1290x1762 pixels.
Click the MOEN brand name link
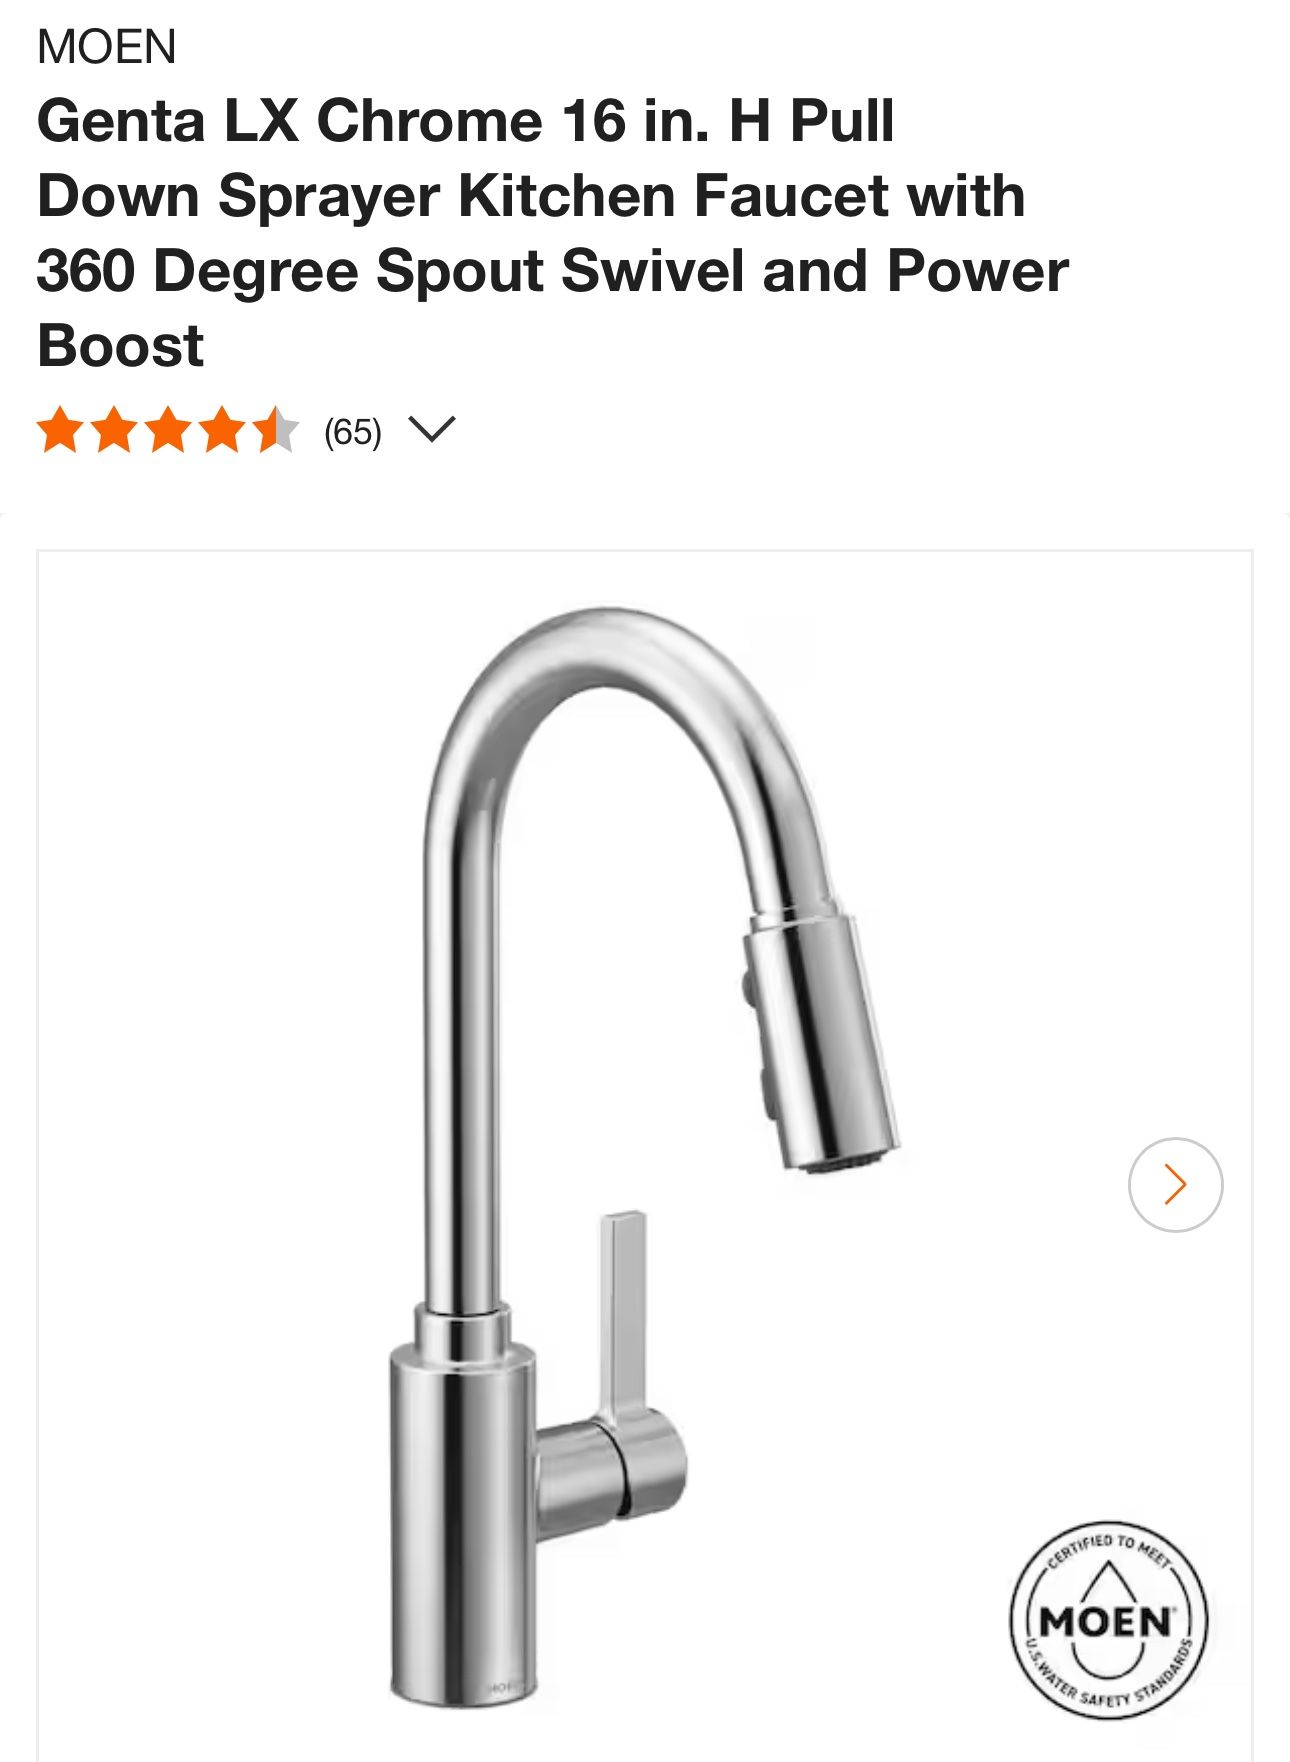click(x=107, y=47)
